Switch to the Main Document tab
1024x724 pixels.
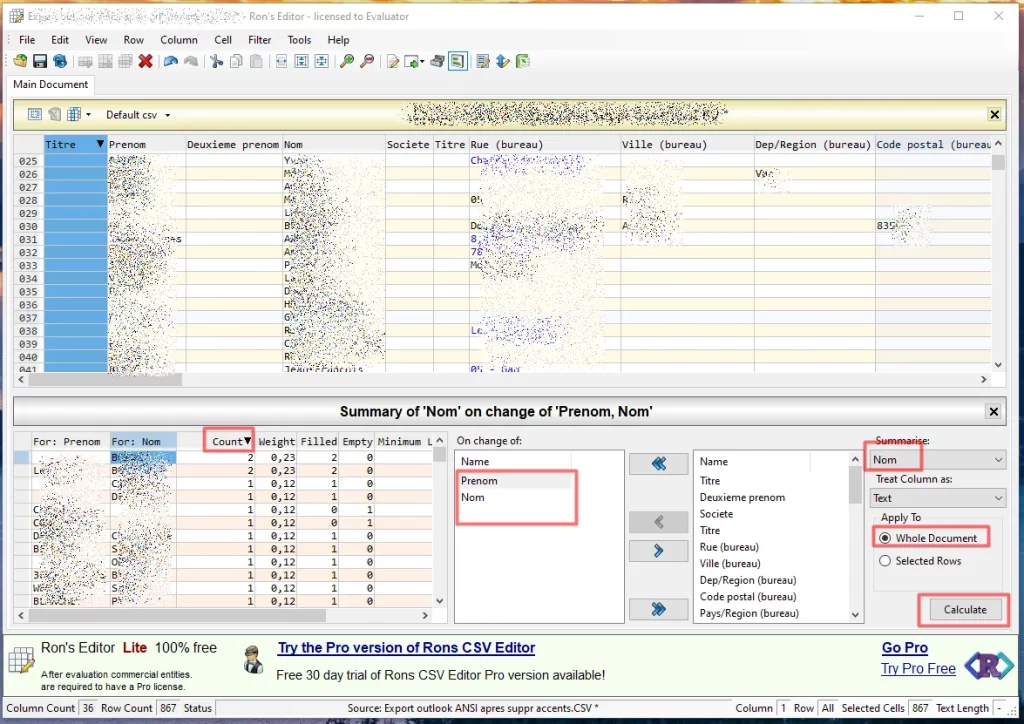50,84
